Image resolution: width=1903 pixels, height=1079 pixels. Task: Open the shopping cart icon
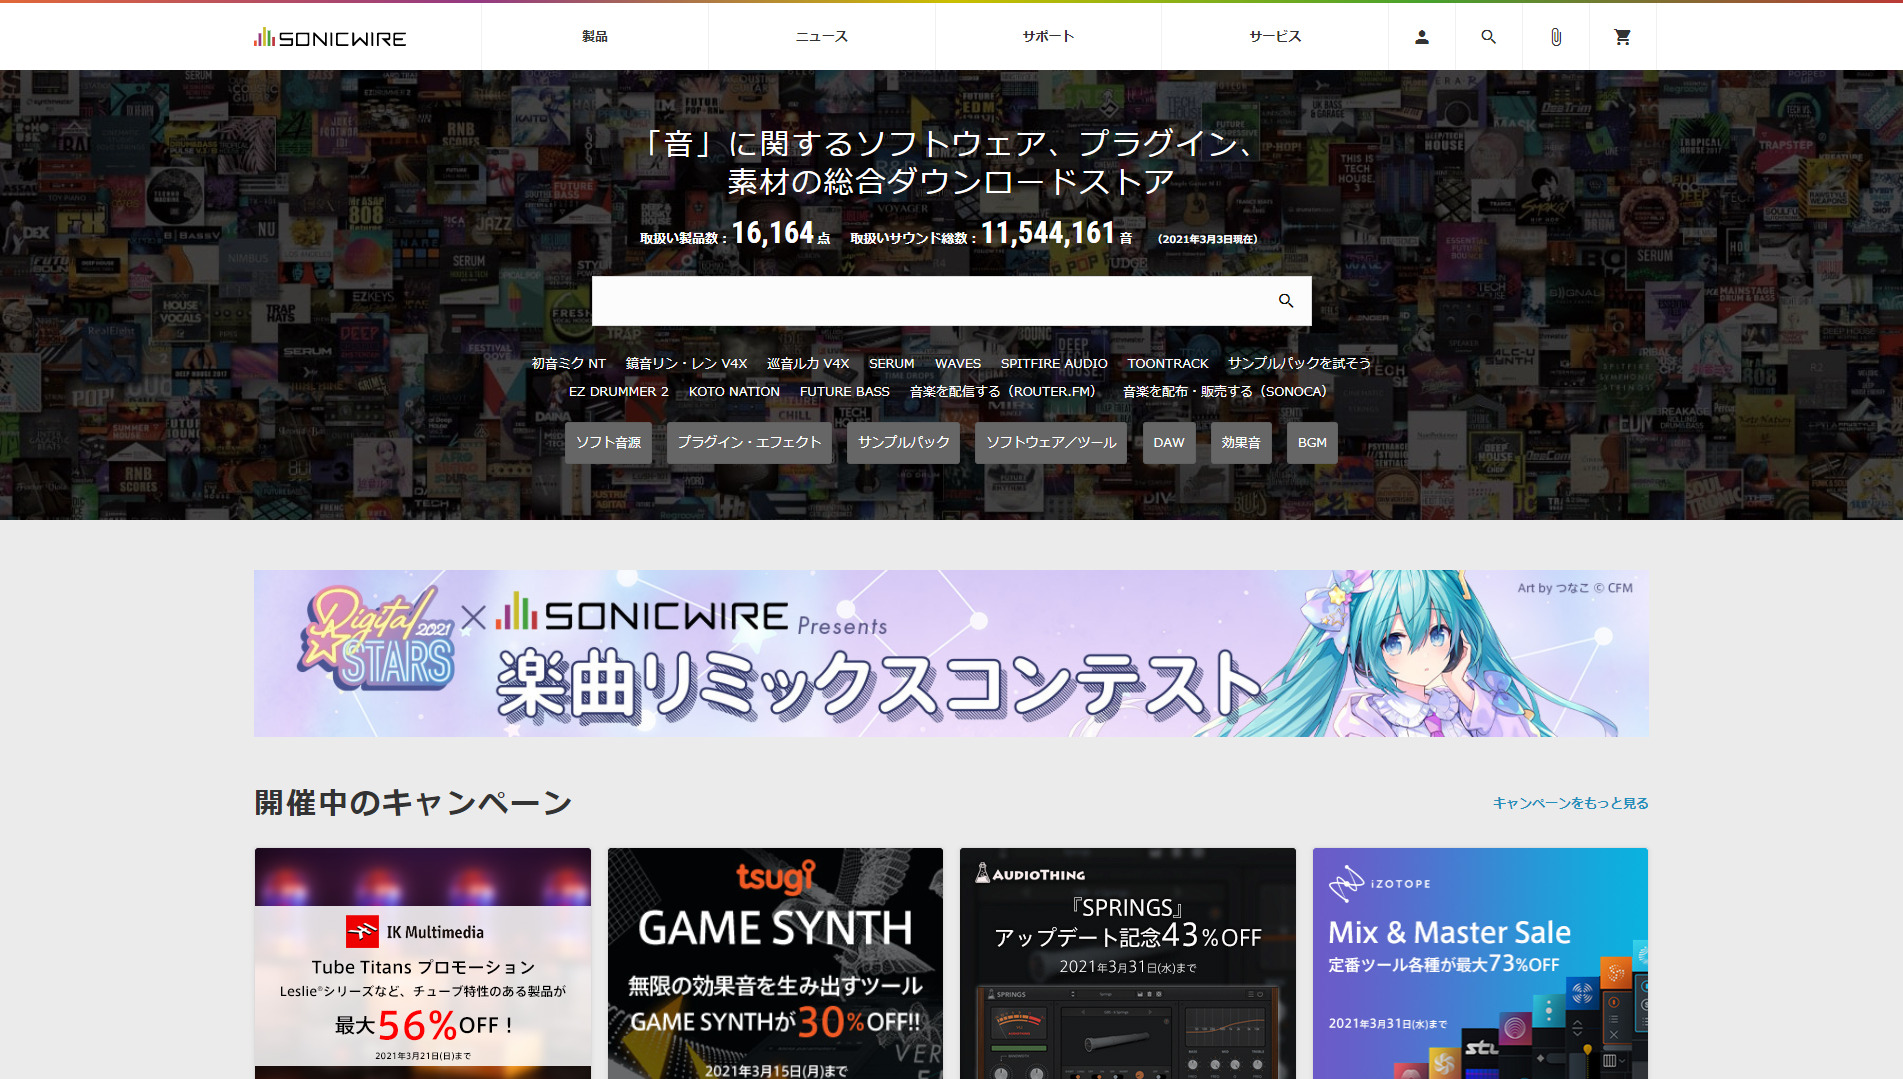coord(1622,37)
